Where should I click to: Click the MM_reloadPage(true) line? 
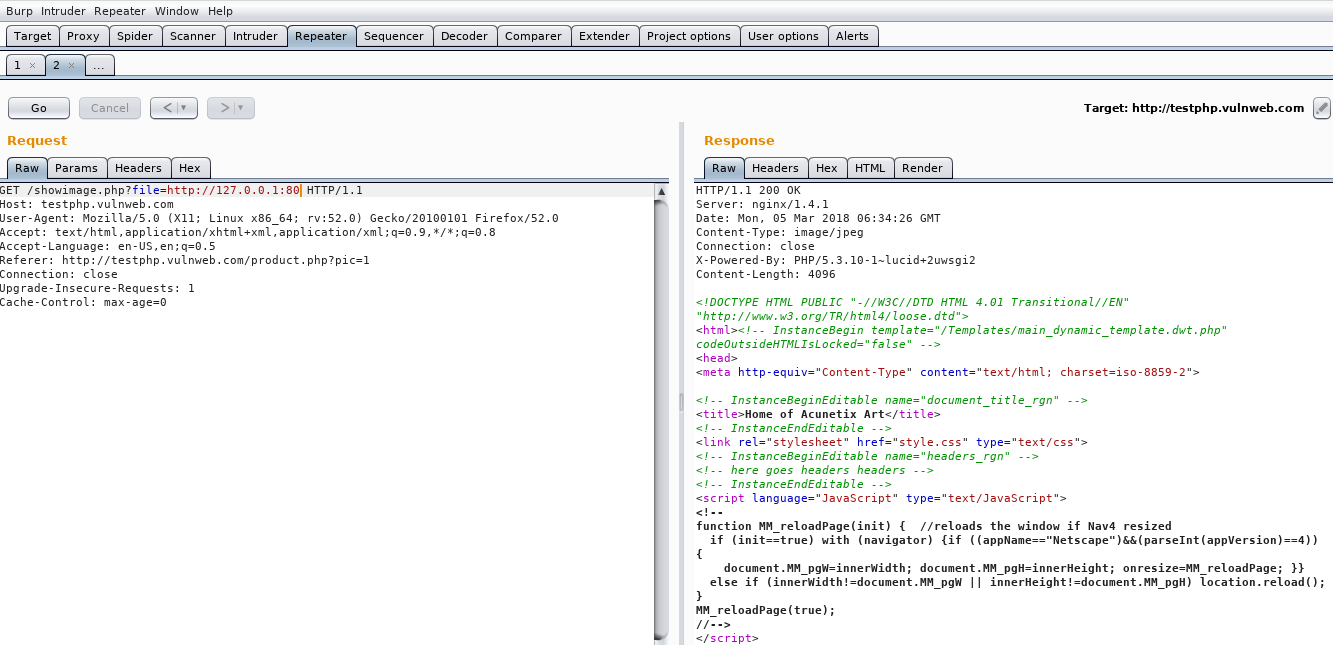point(765,610)
